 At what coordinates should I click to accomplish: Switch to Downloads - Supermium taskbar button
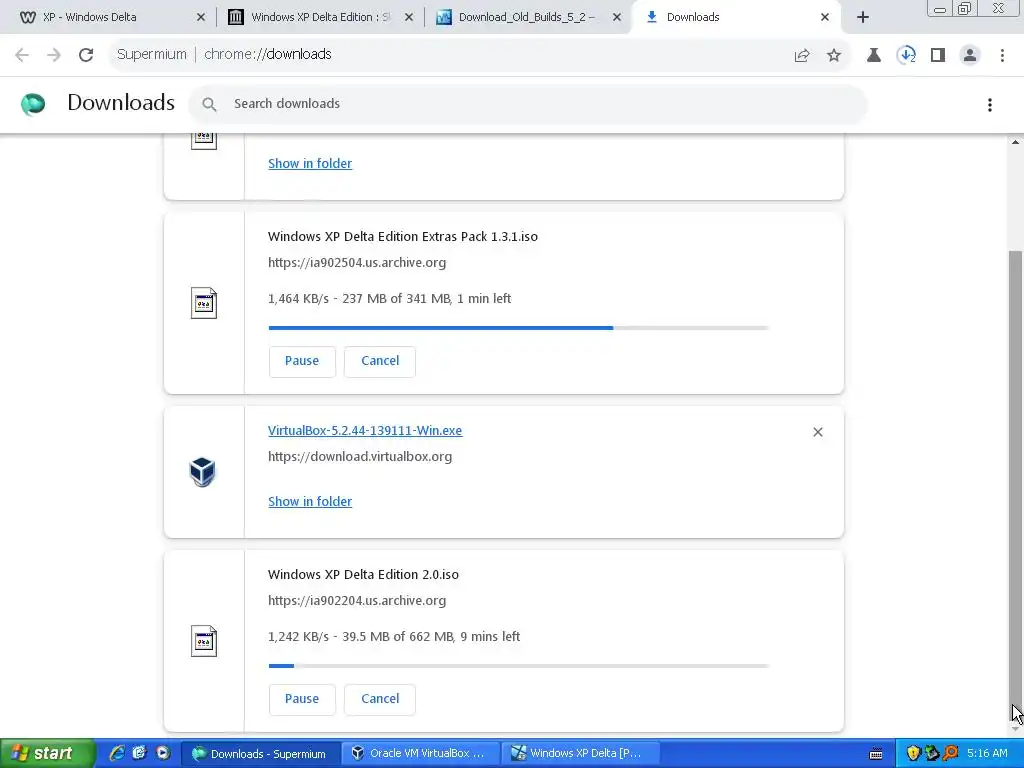261,754
